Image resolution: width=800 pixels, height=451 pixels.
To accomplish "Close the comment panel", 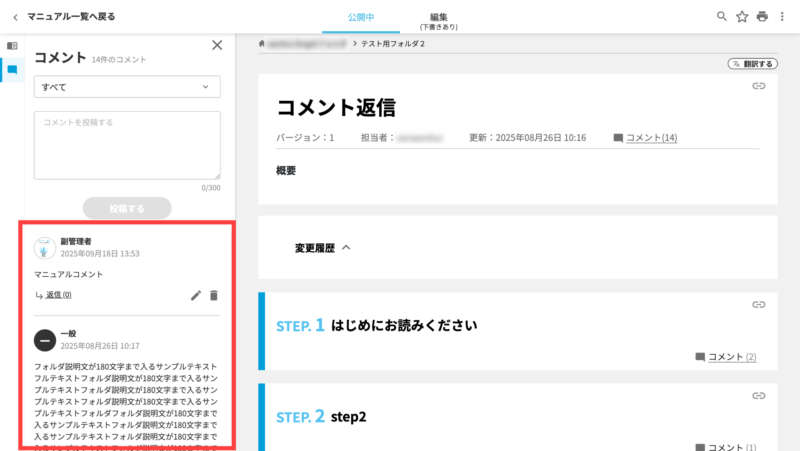I will click(217, 45).
